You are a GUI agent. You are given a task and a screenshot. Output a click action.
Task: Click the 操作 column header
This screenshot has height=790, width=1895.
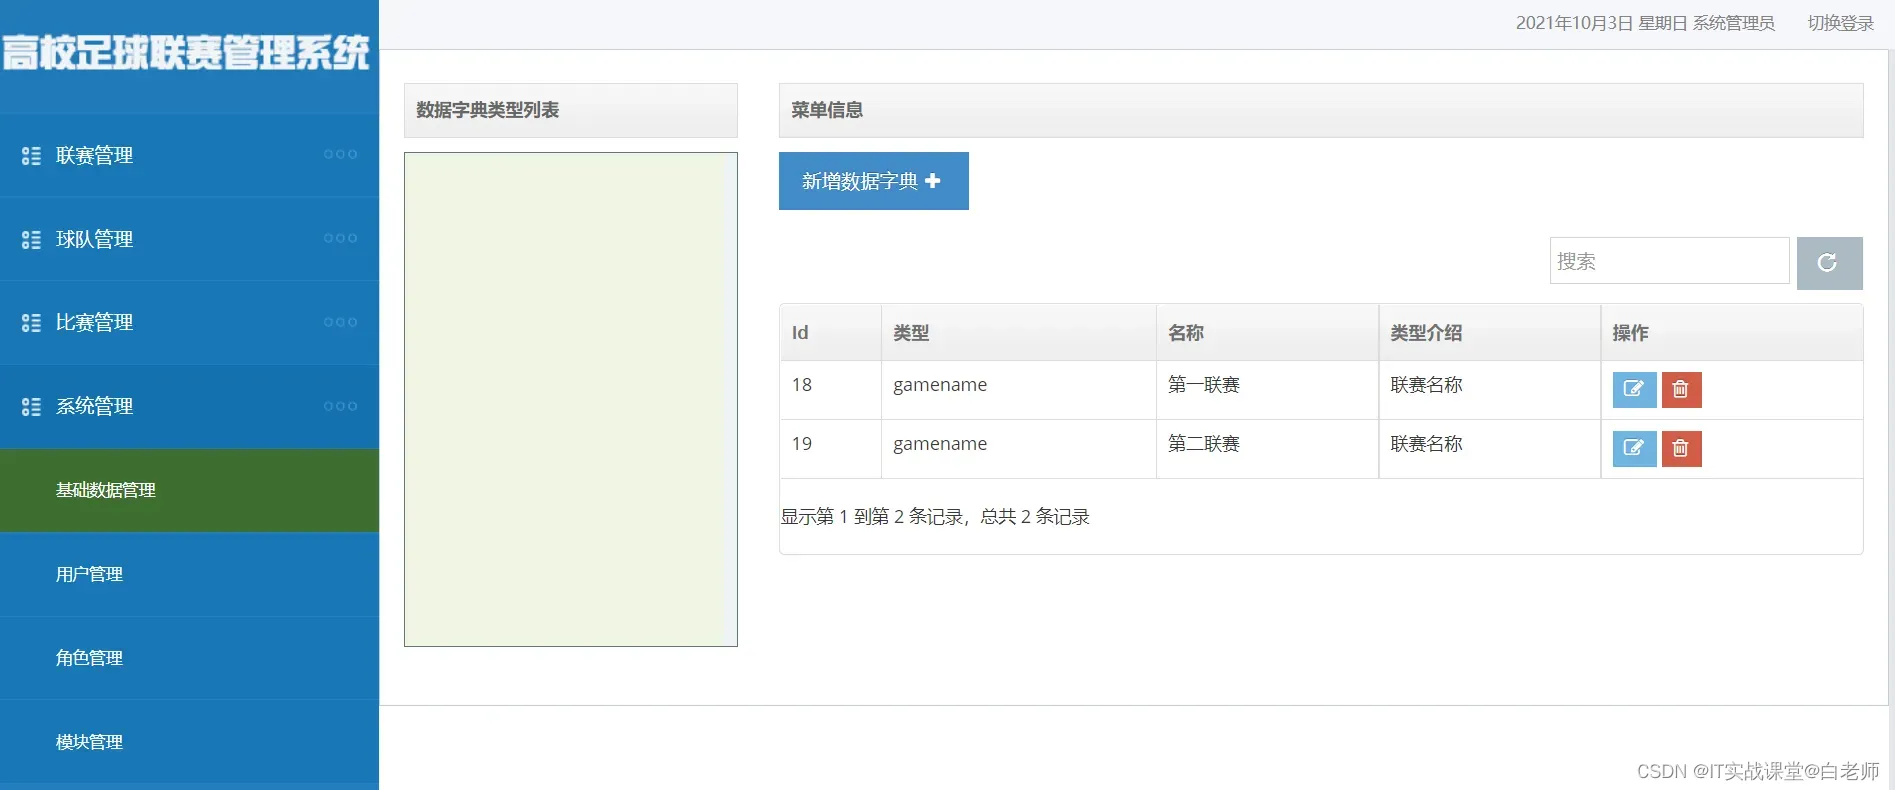1731,333
